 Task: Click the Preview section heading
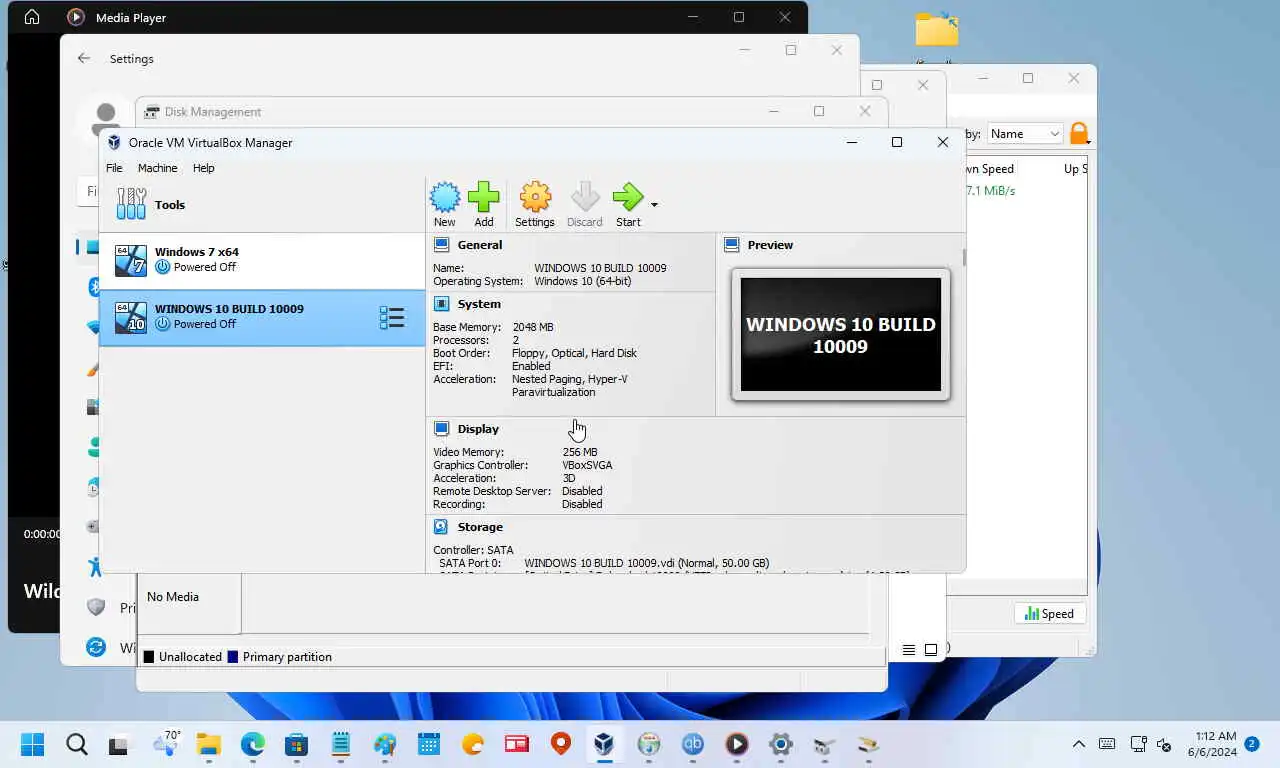pos(770,245)
